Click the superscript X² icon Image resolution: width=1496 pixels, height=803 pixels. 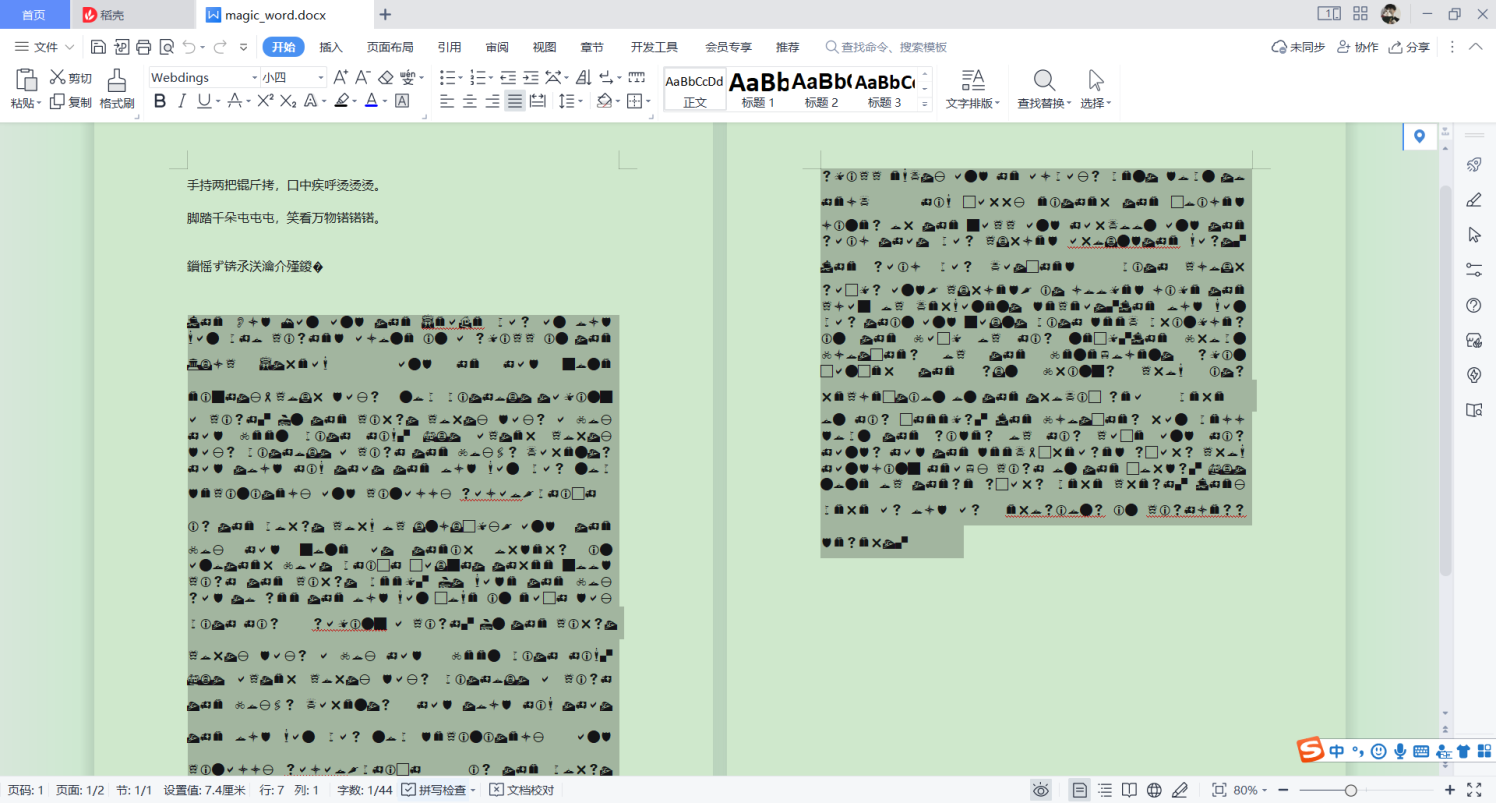click(x=265, y=100)
